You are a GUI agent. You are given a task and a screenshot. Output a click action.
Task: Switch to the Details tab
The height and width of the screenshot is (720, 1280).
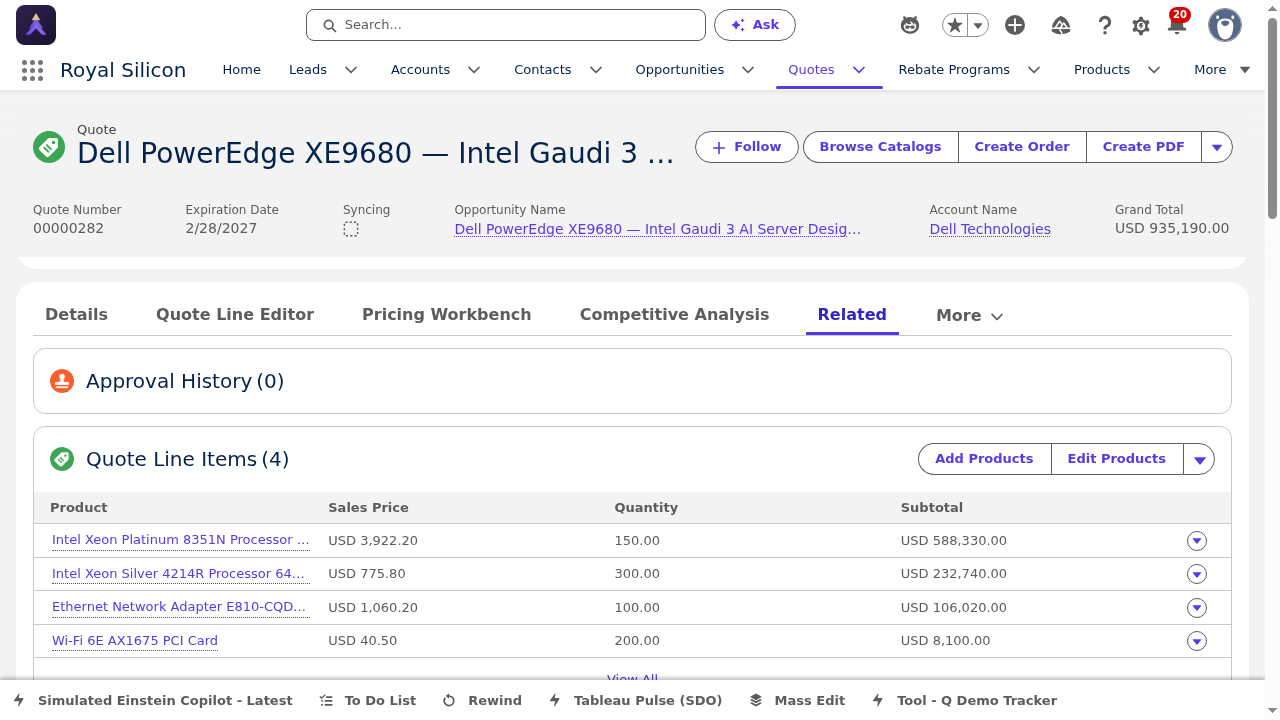point(76,314)
